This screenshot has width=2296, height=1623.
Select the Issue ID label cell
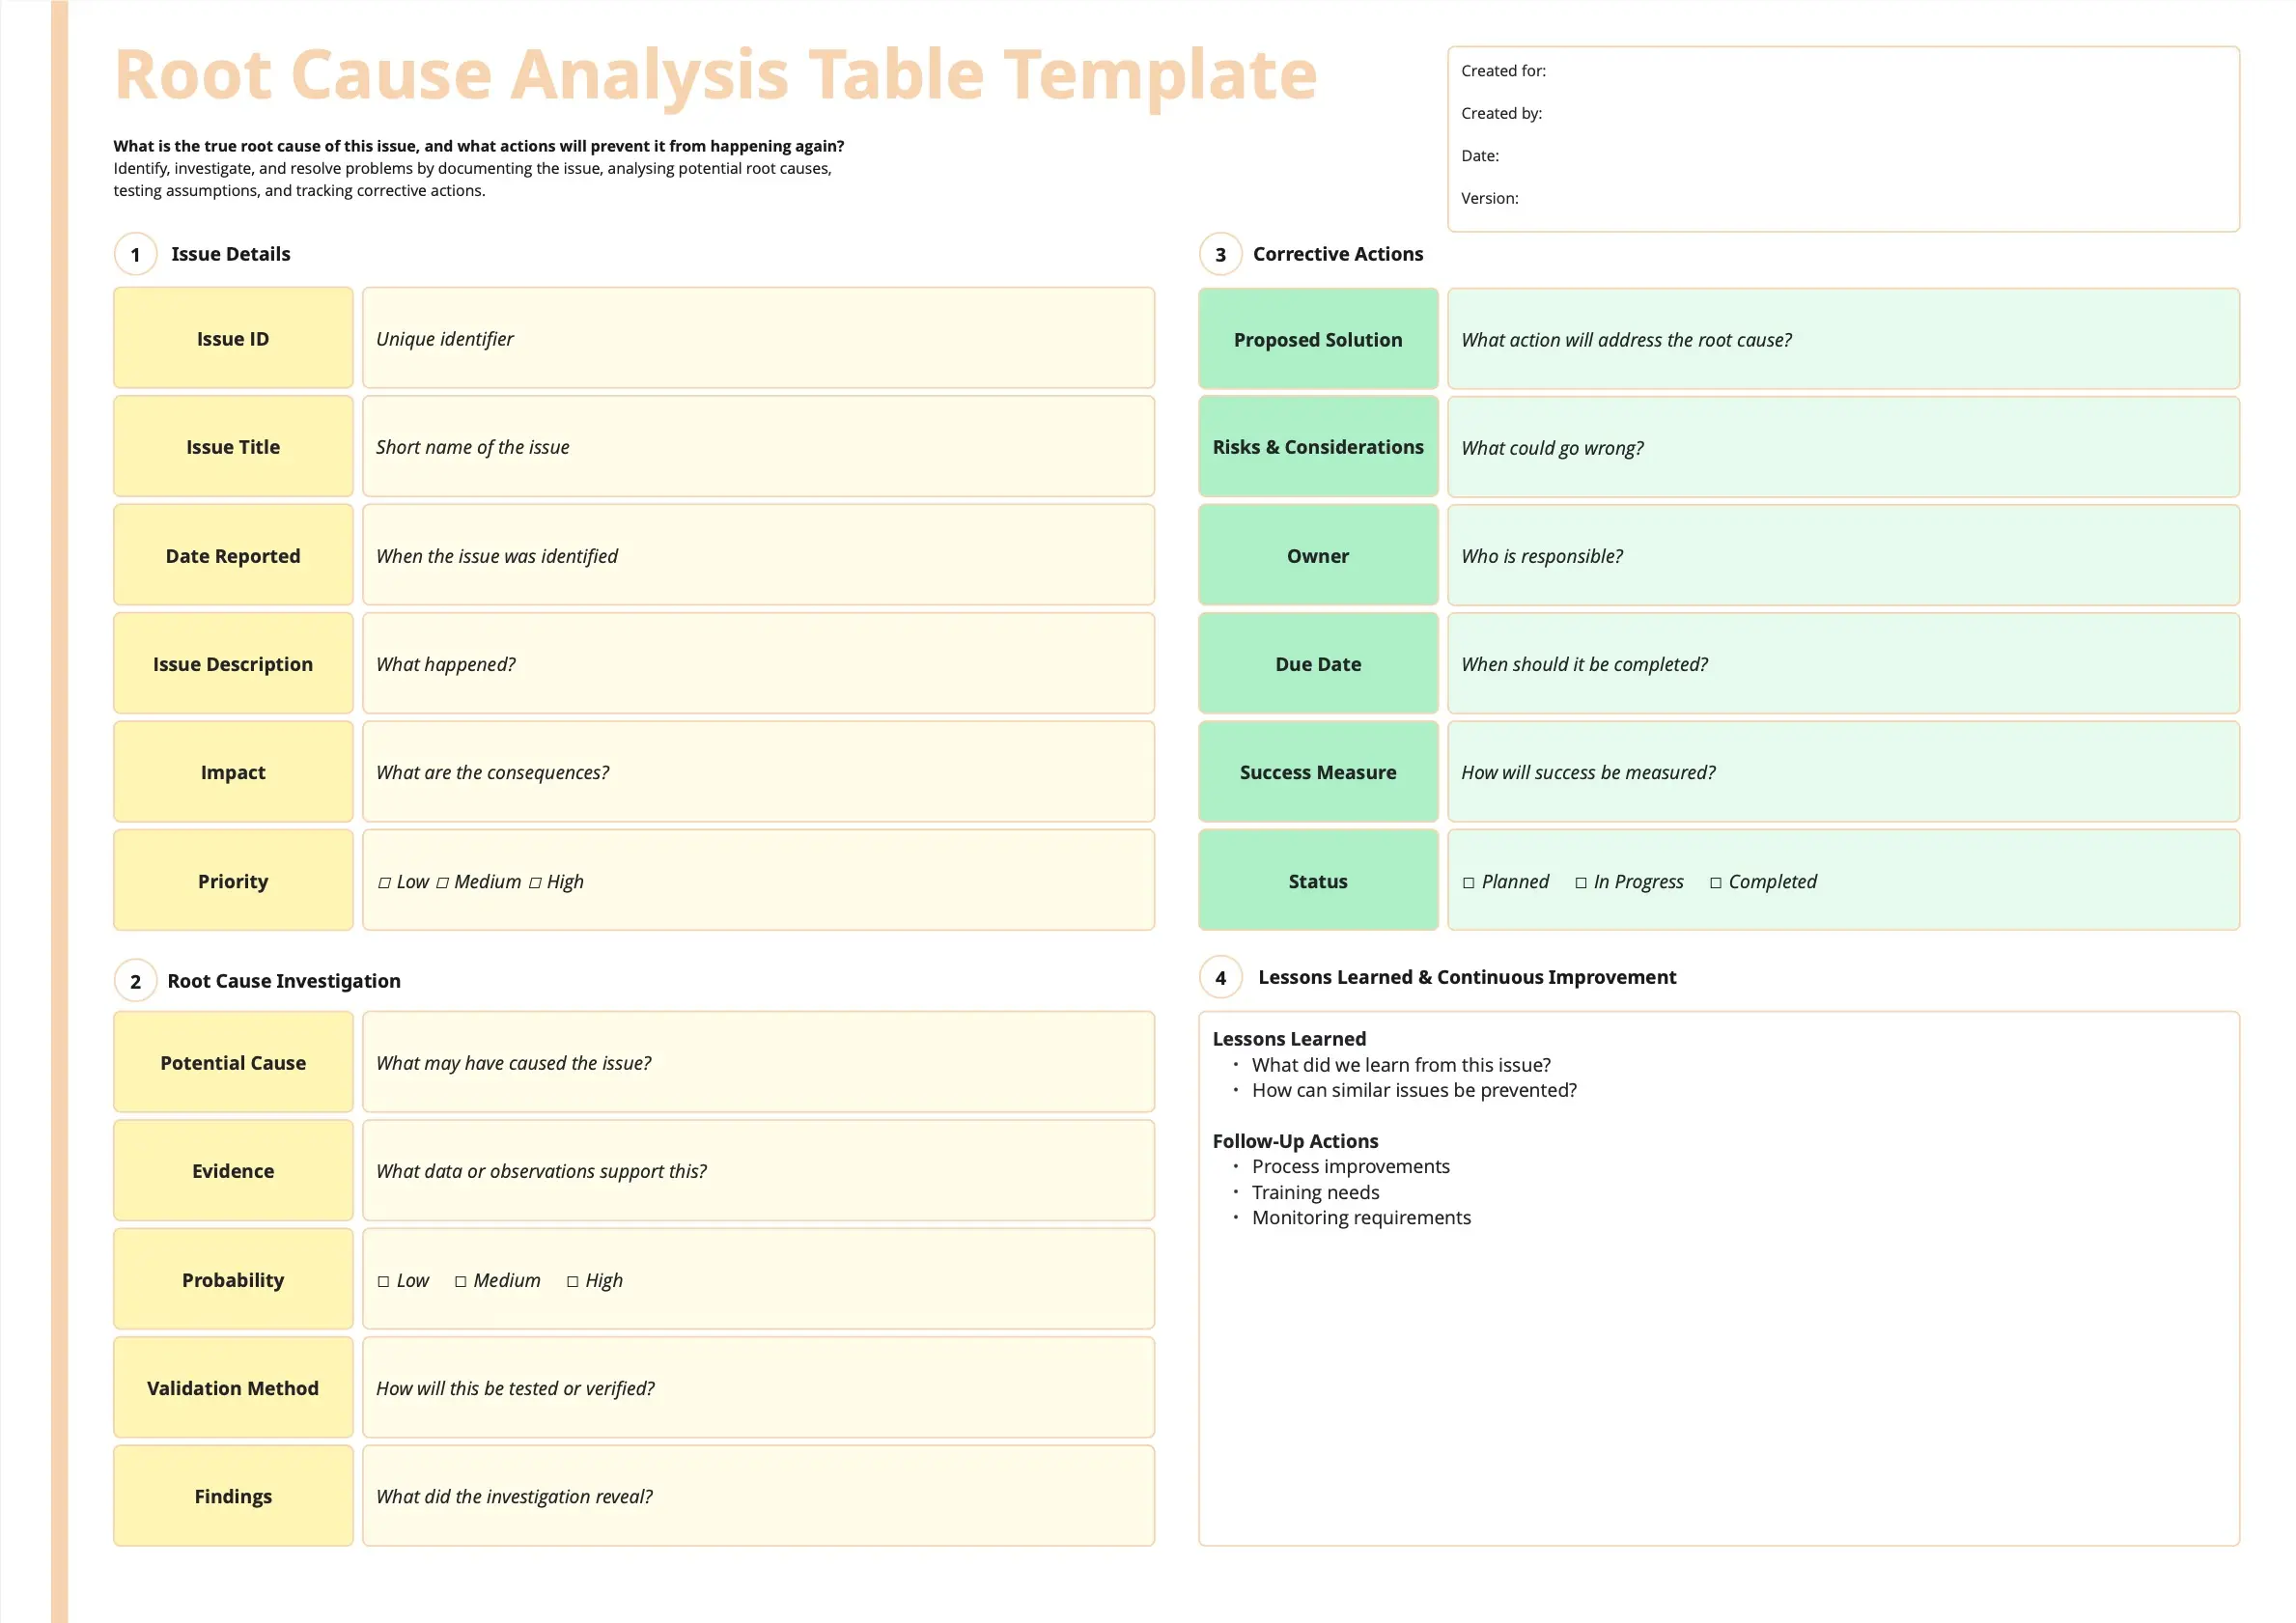point(233,338)
